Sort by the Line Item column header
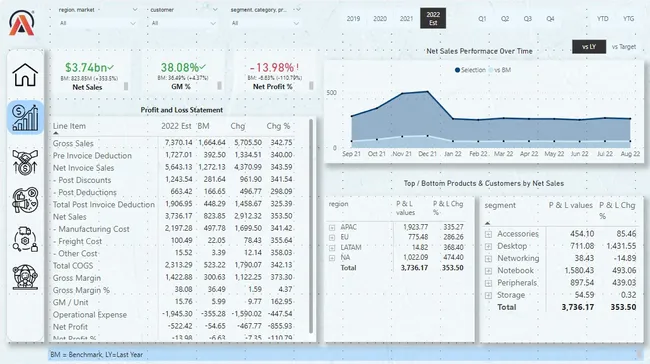The height and width of the screenshot is (364, 650). tap(69, 126)
